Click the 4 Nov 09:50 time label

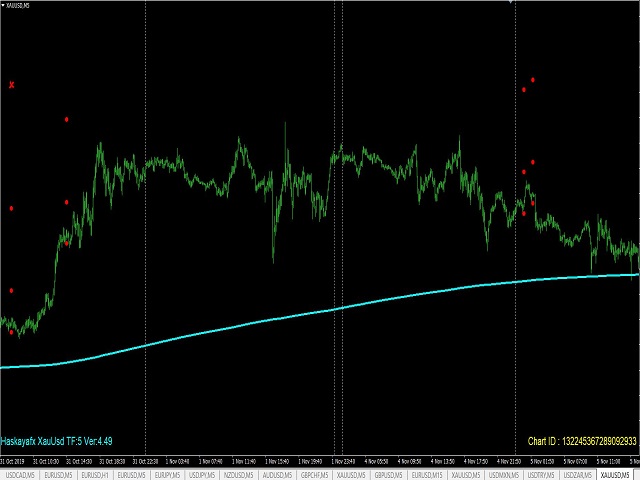[x=409, y=462]
